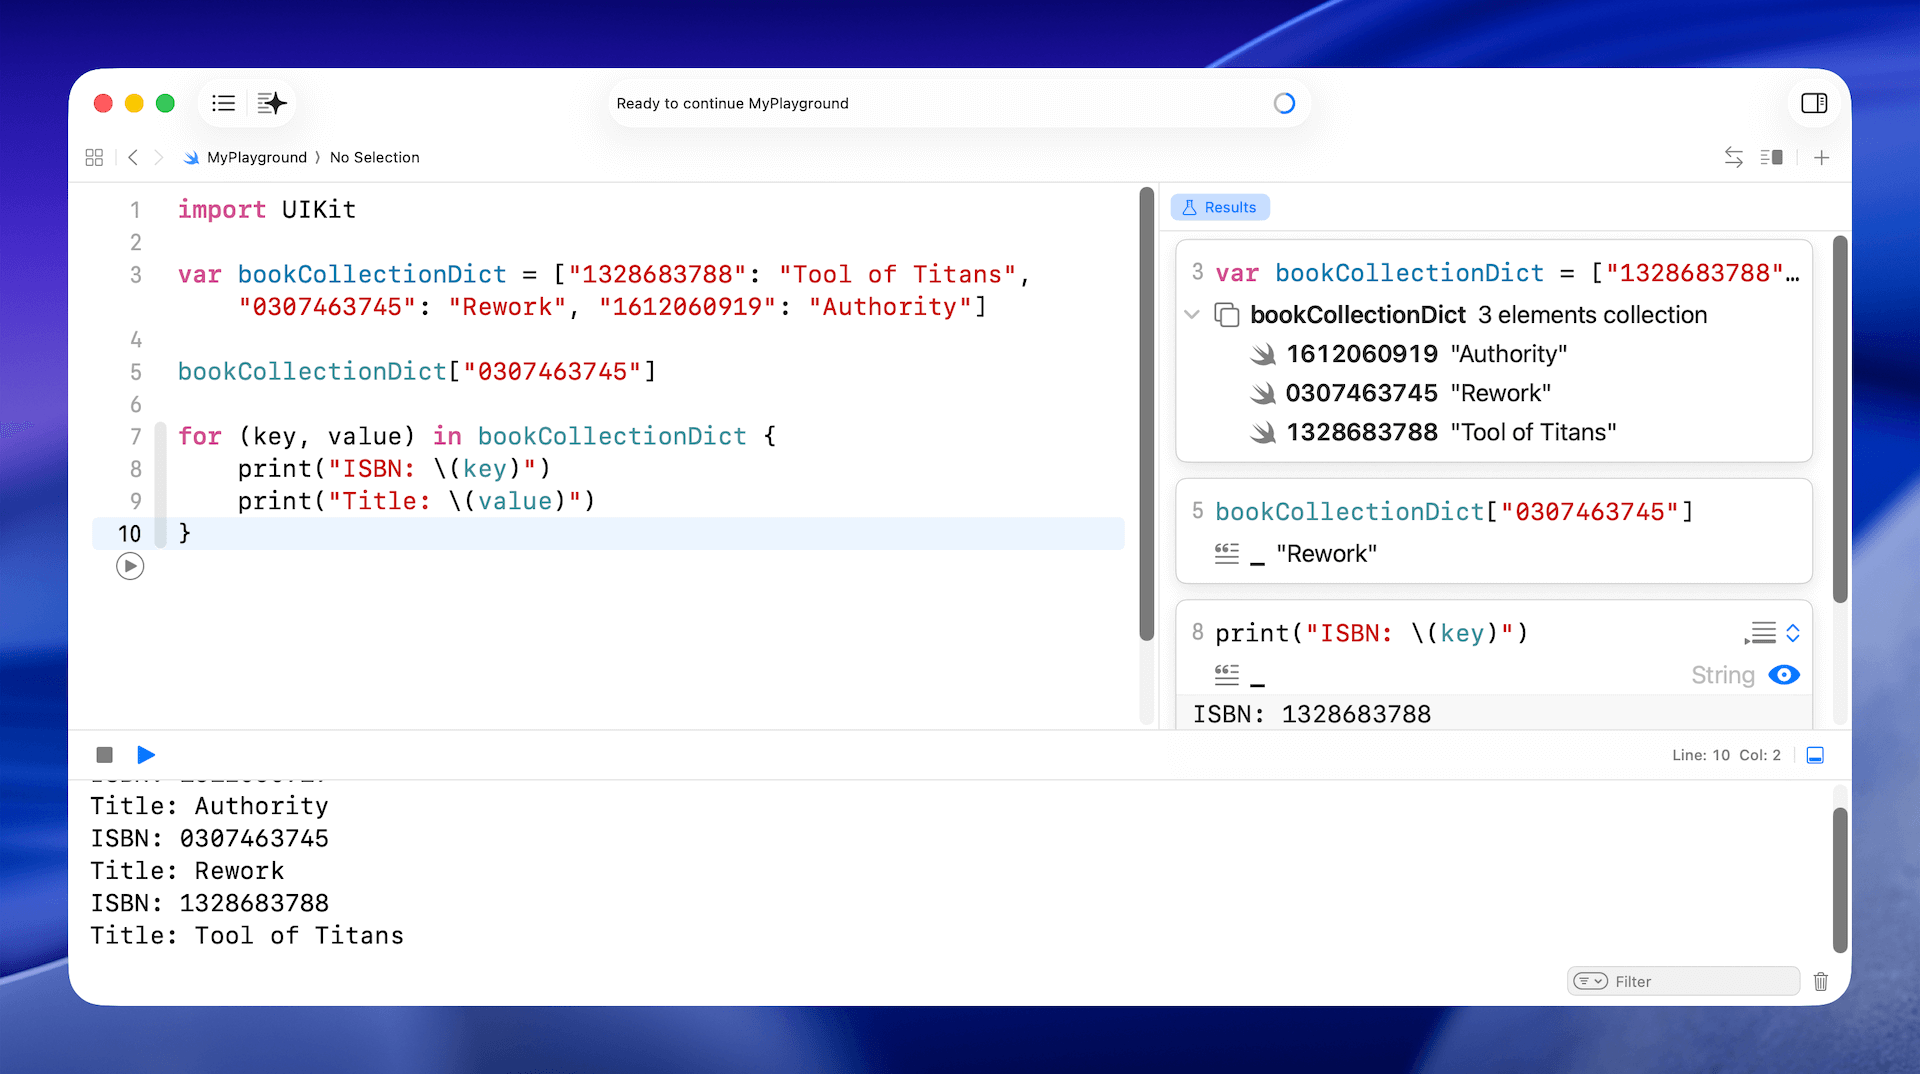Click the code review arrows icon
The height and width of the screenshot is (1074, 1920).
point(1733,157)
